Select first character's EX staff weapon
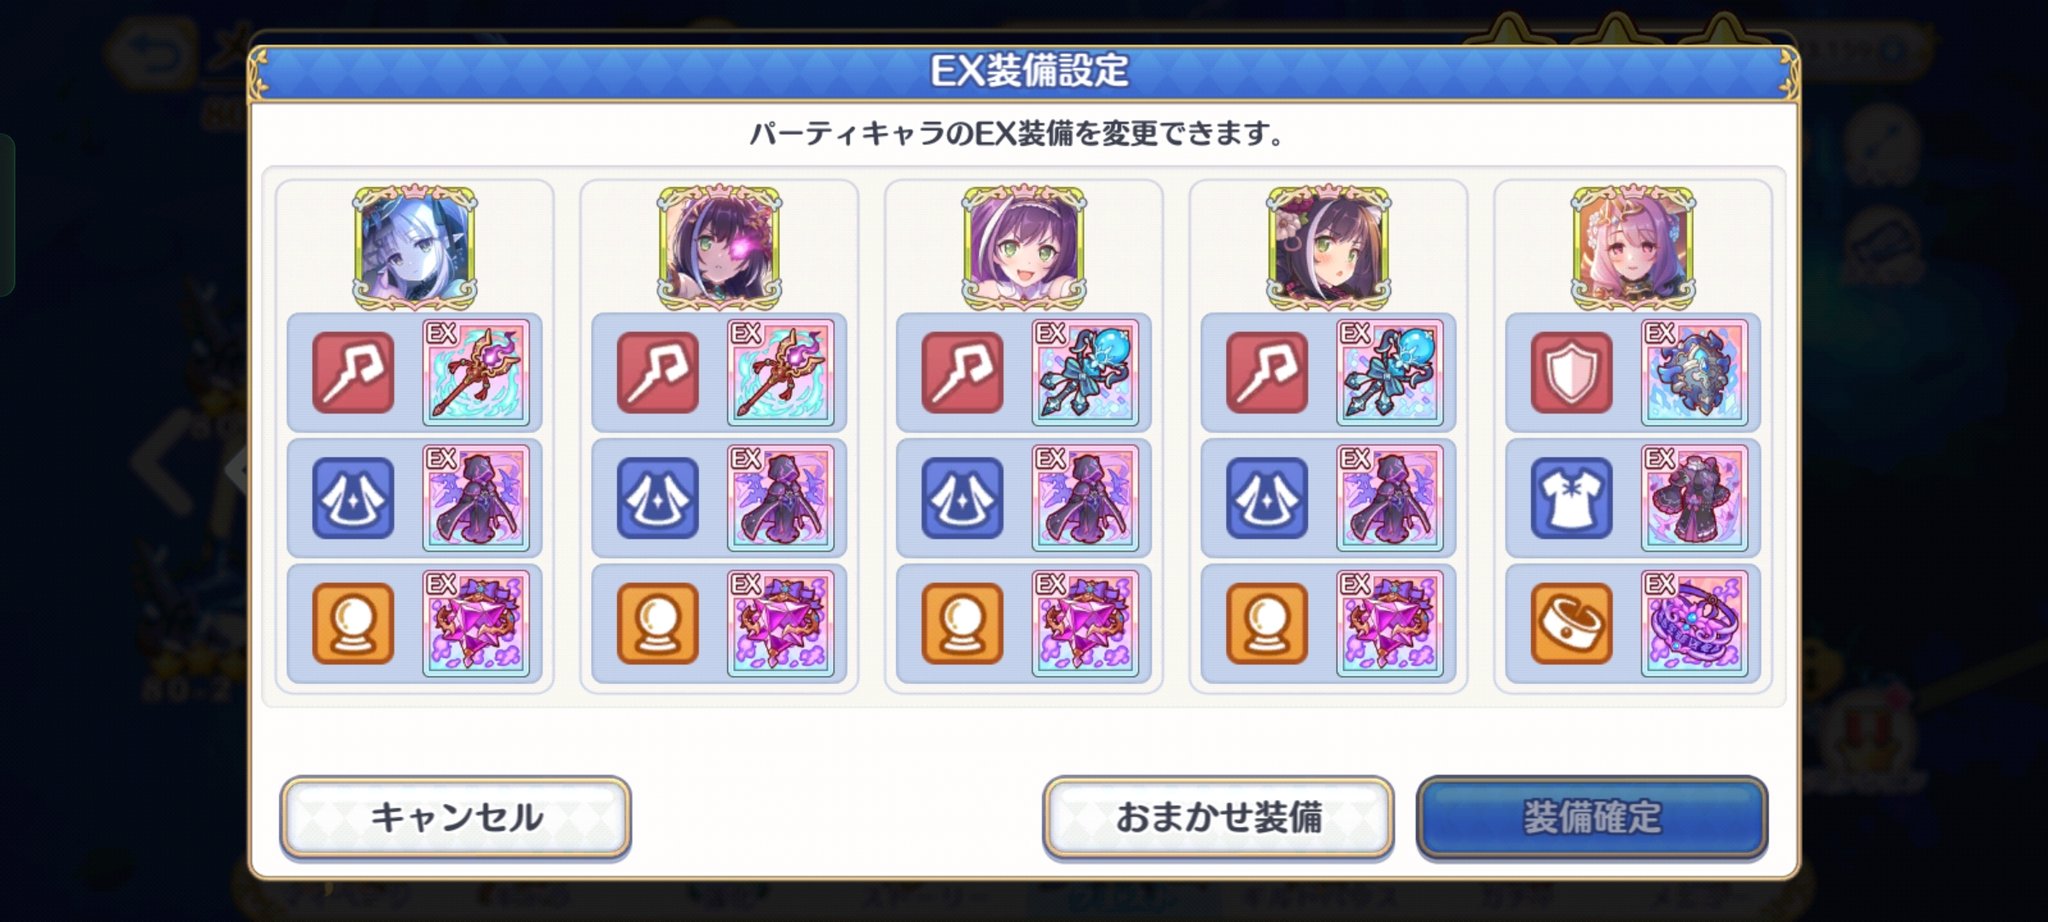Image resolution: width=2048 pixels, height=922 pixels. click(476, 372)
